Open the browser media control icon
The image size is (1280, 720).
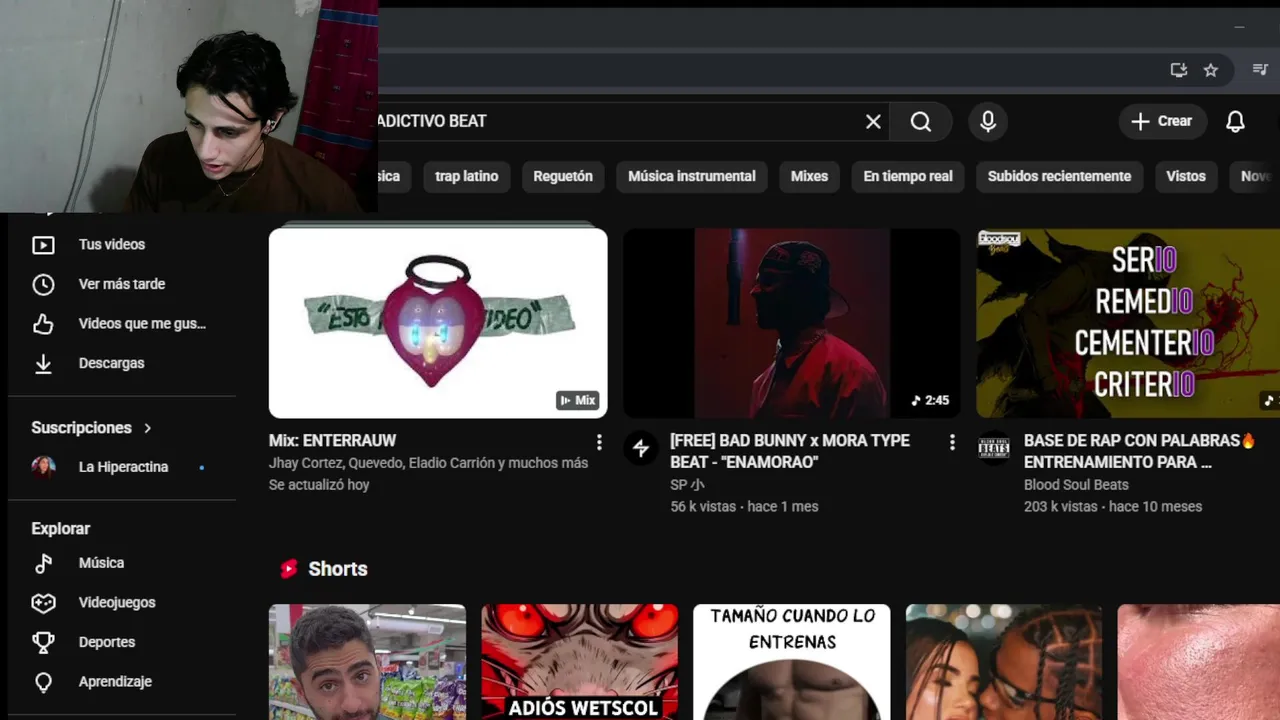1260,70
